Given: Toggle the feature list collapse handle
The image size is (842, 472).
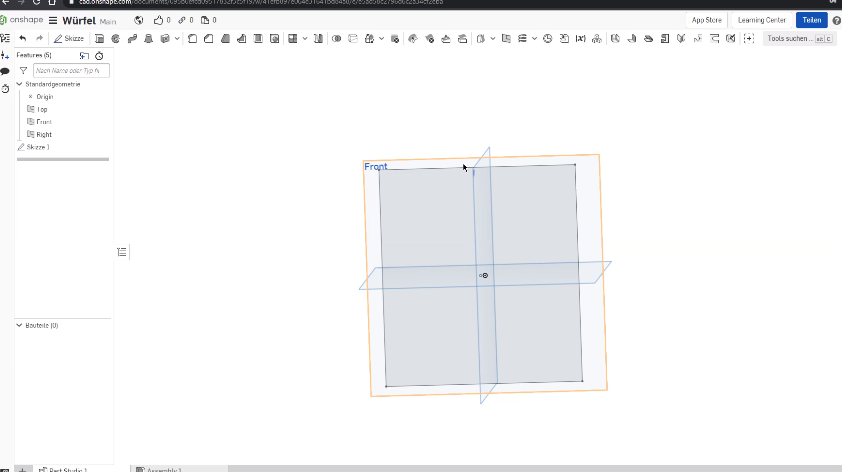Looking at the screenshot, I should click(122, 252).
